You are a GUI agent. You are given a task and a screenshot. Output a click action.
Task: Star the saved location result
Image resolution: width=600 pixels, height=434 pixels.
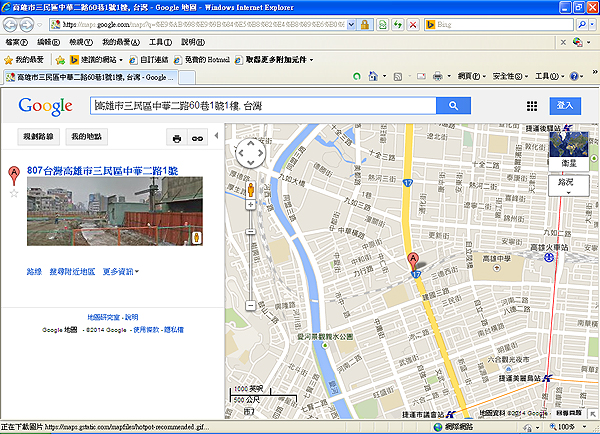(x=14, y=193)
